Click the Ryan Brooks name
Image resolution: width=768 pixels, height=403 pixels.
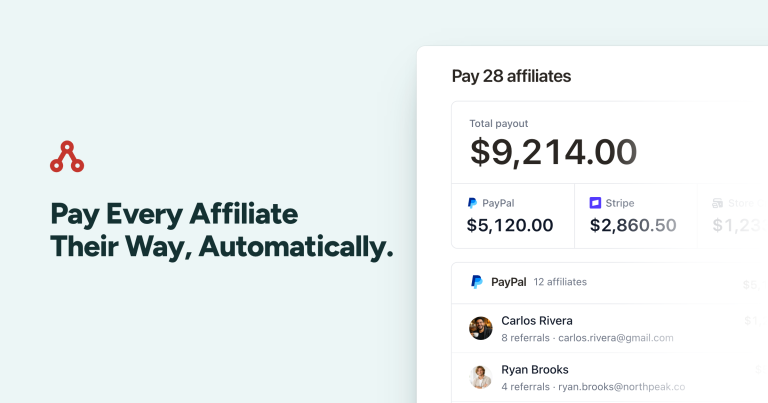(535, 370)
